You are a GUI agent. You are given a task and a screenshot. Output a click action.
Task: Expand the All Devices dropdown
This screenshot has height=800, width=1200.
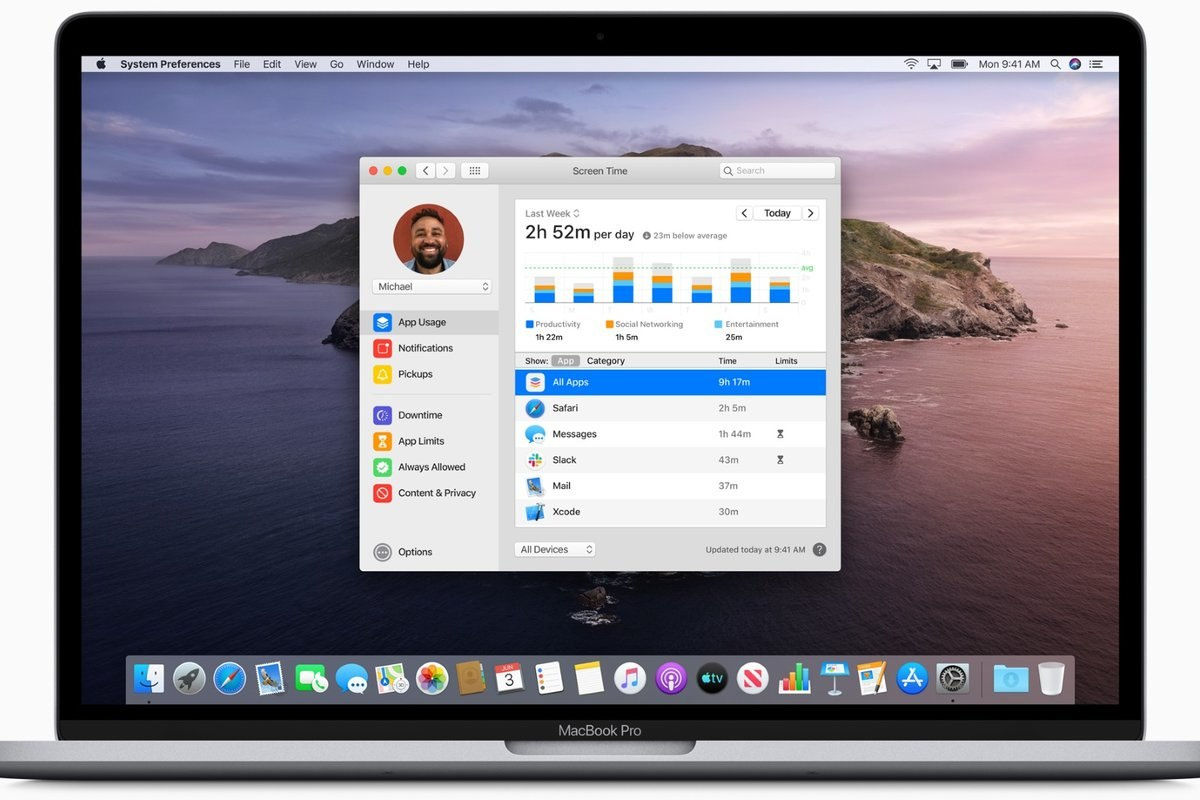click(555, 550)
